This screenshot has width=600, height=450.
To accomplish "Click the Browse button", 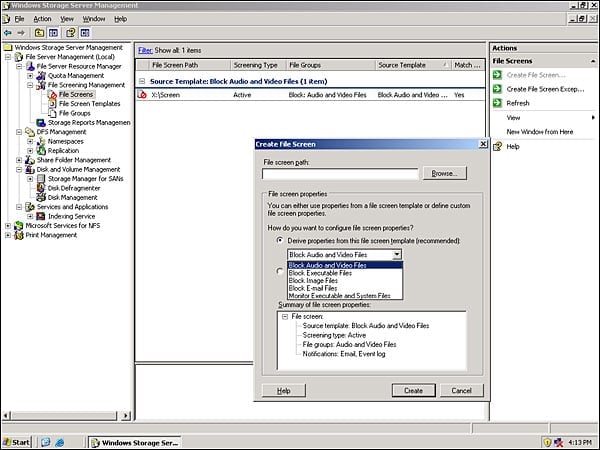I will point(445,173).
